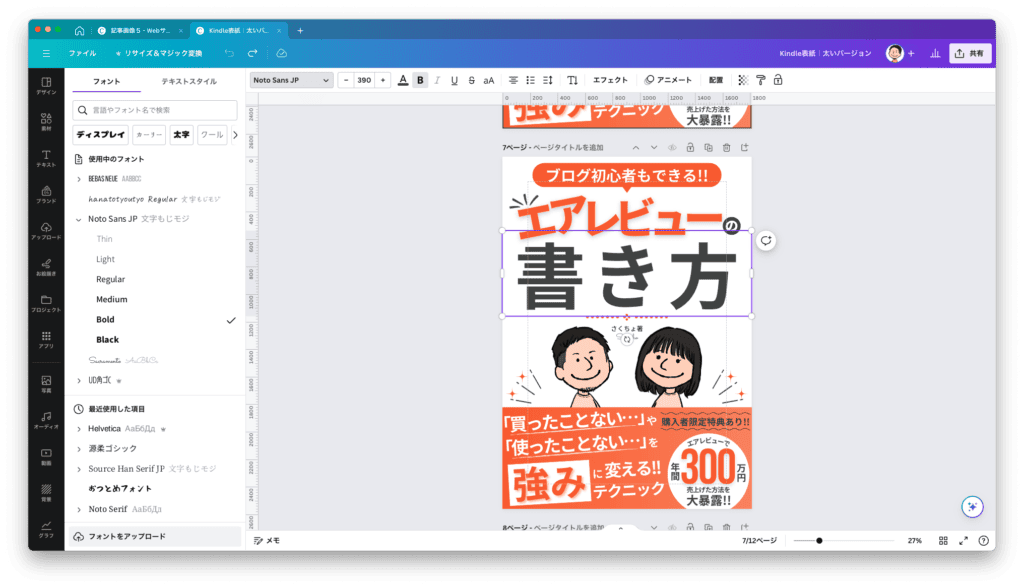Click the copy style paint roller icon

click(761, 80)
